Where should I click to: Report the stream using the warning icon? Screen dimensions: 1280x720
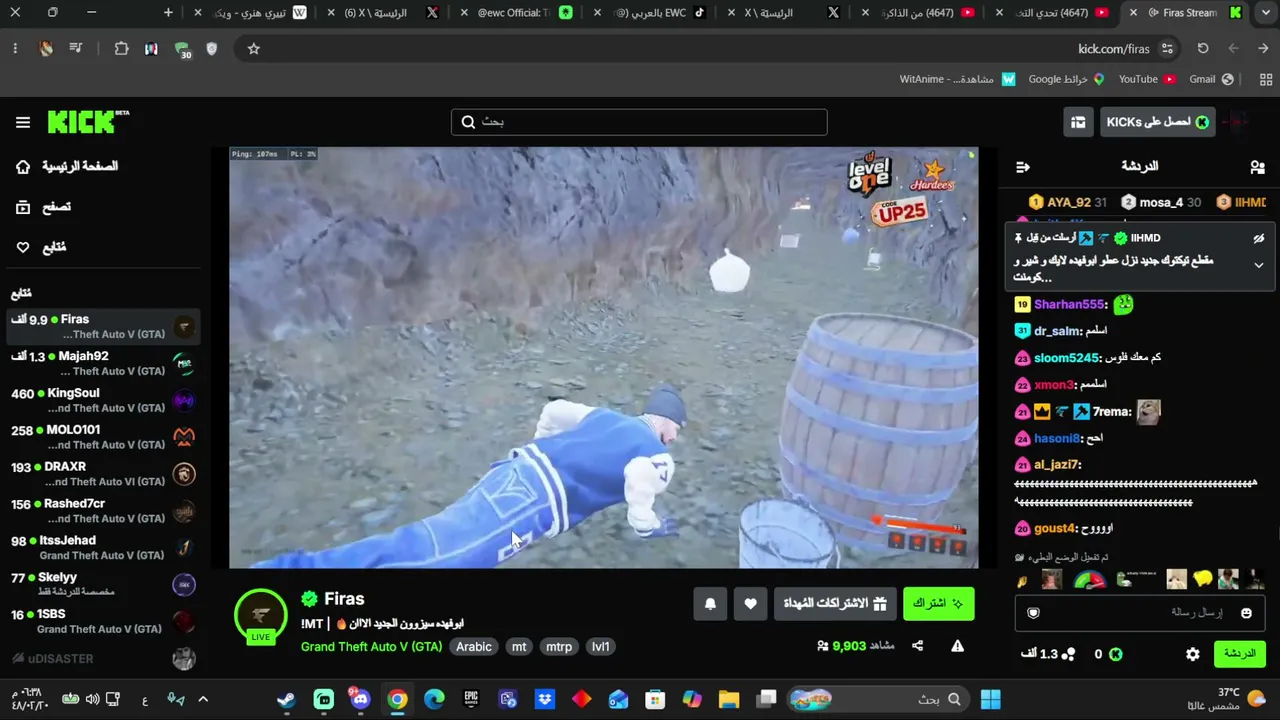[x=957, y=646]
